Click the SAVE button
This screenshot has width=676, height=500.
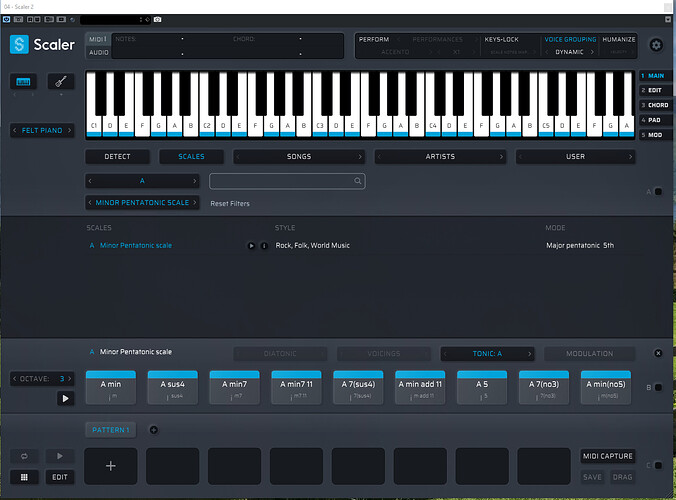tap(592, 477)
